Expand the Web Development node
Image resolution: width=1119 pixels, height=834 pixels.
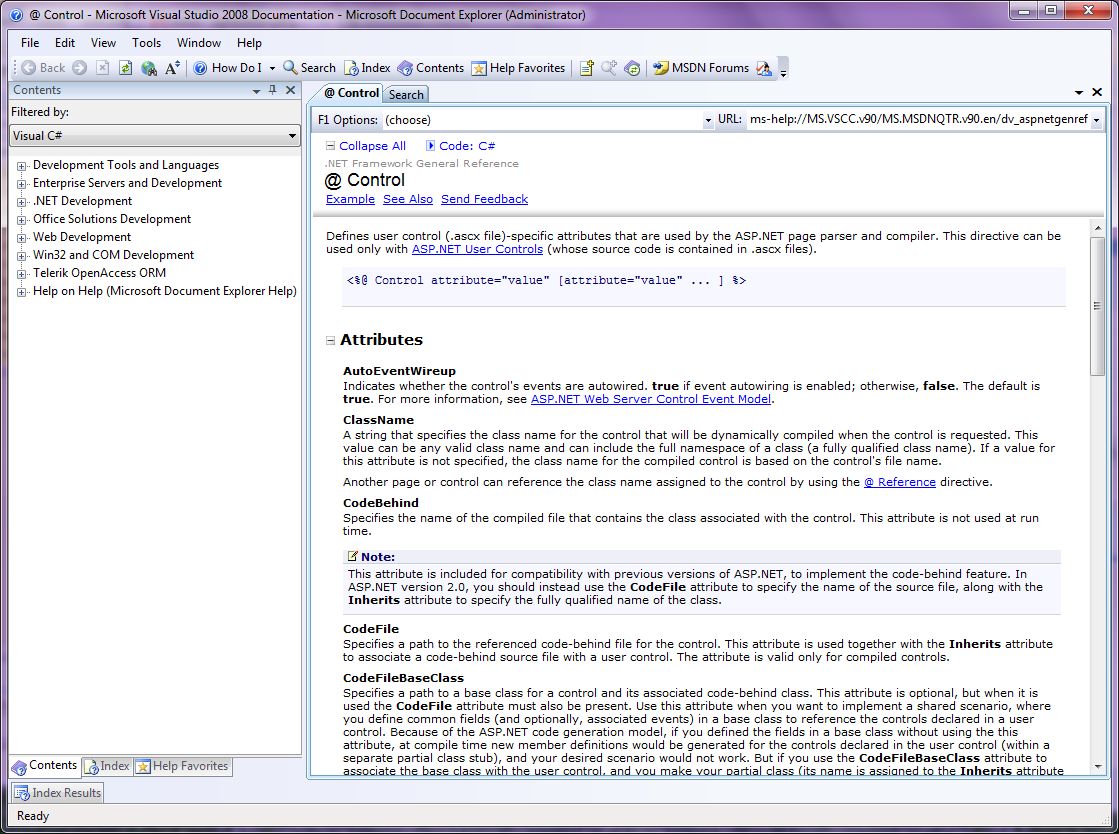pyautogui.click(x=21, y=238)
